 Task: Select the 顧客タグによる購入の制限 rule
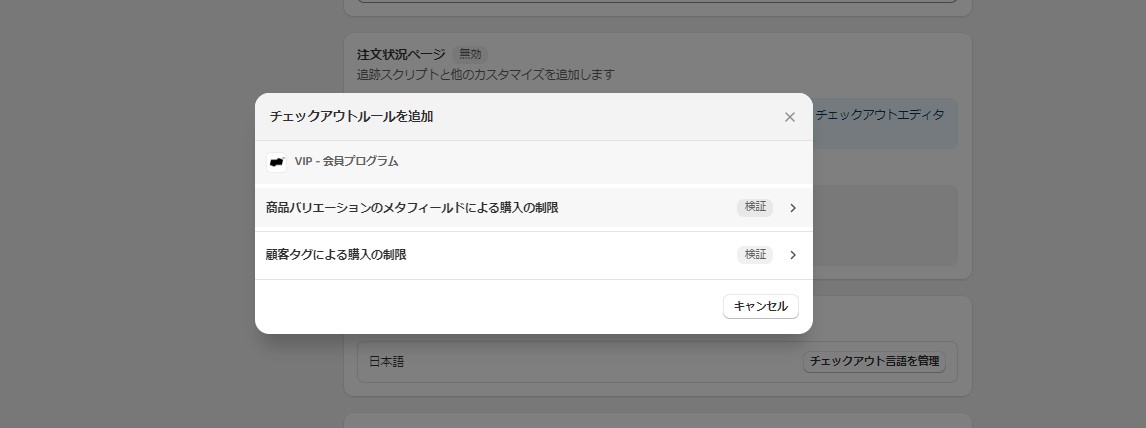[534, 255]
